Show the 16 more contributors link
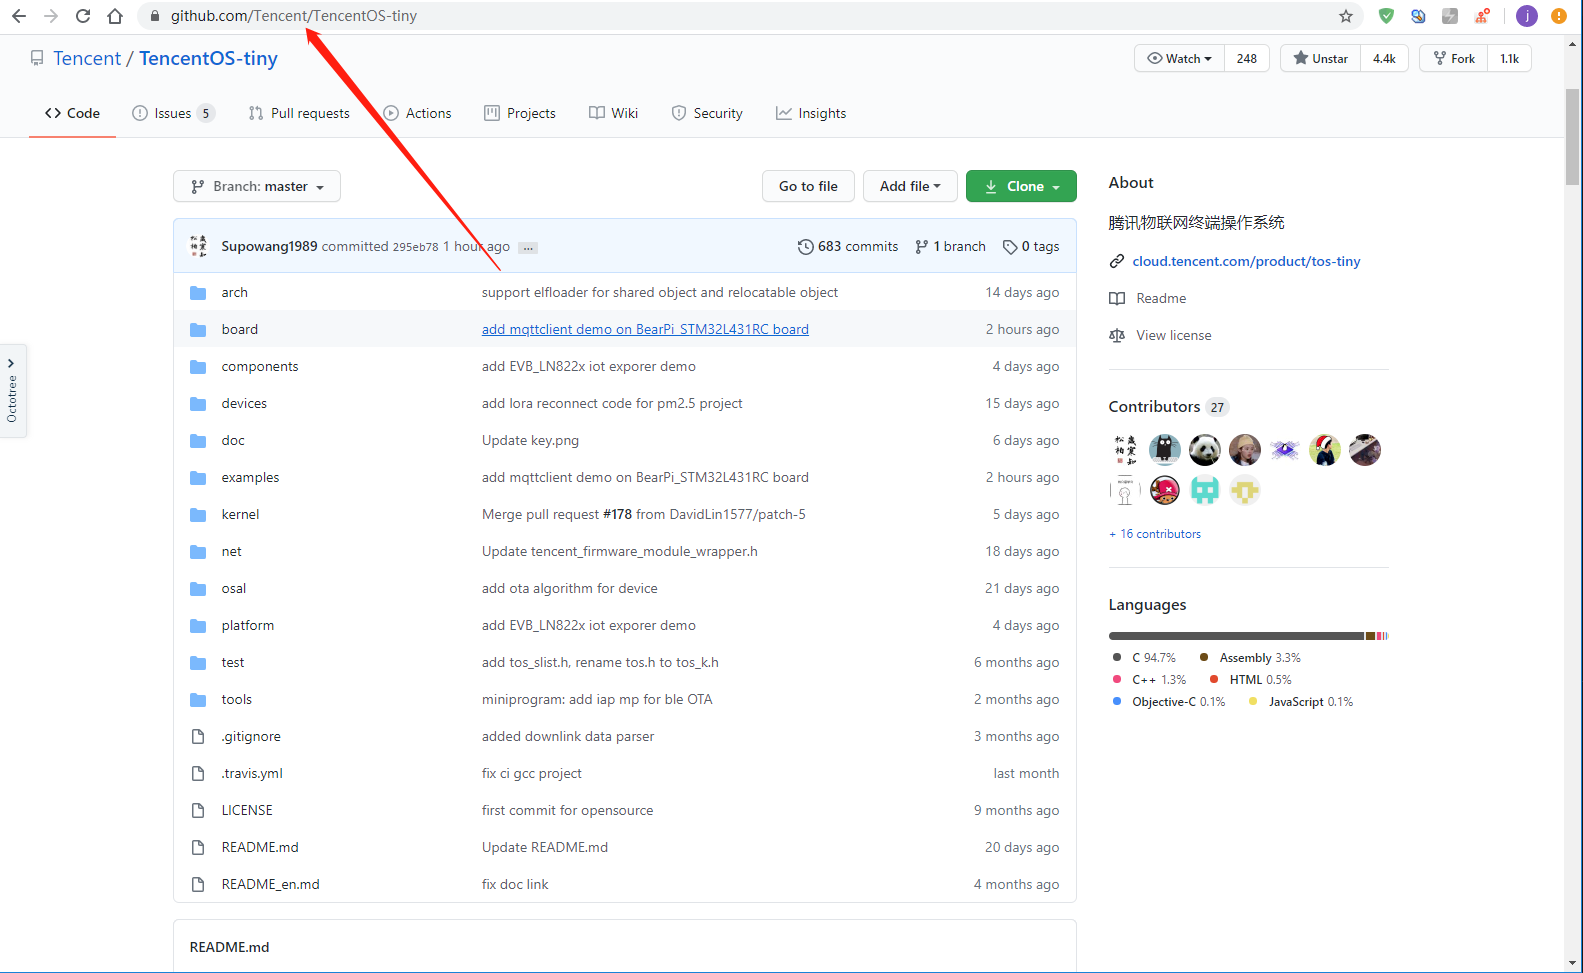Screen dimensions: 1583x973 pos(1155,534)
